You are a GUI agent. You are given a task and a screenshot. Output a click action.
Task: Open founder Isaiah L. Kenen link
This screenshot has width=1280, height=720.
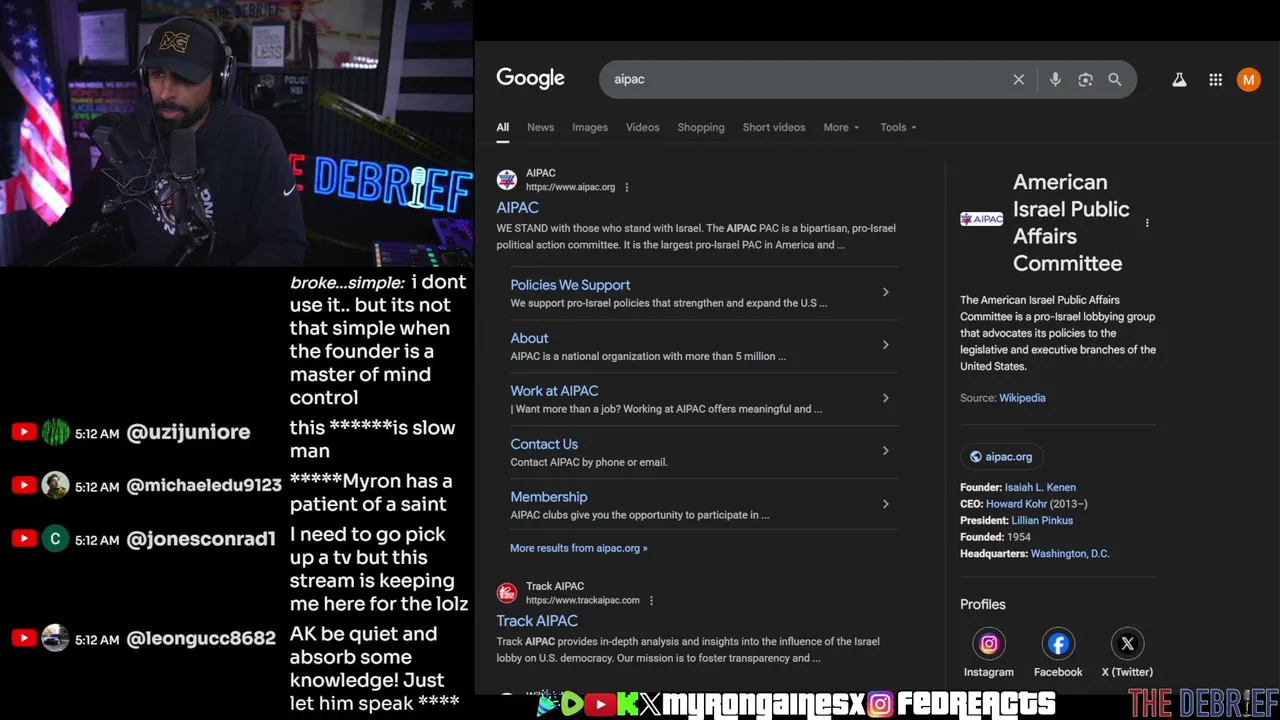click(x=1040, y=487)
